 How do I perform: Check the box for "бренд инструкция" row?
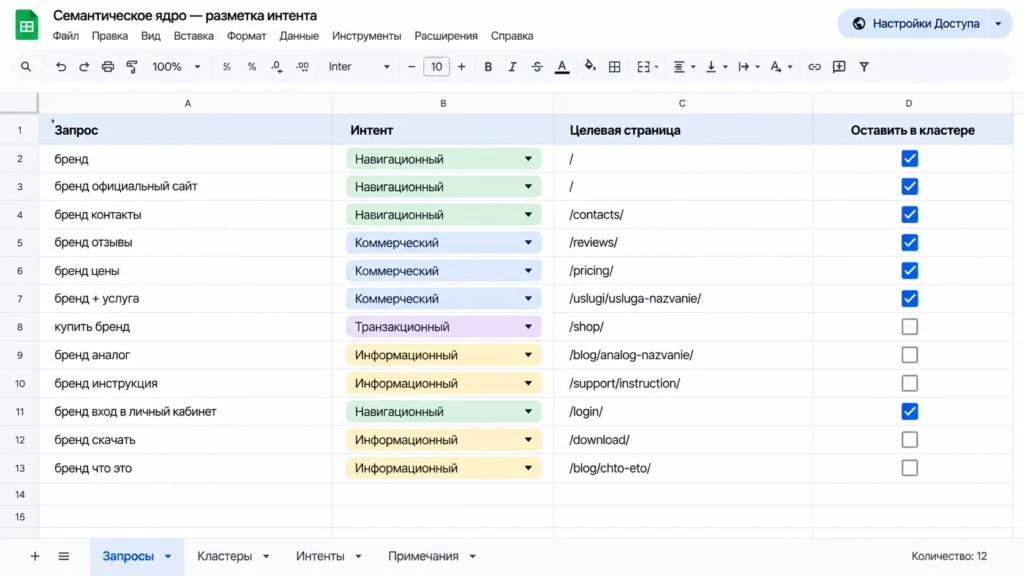pos(909,383)
